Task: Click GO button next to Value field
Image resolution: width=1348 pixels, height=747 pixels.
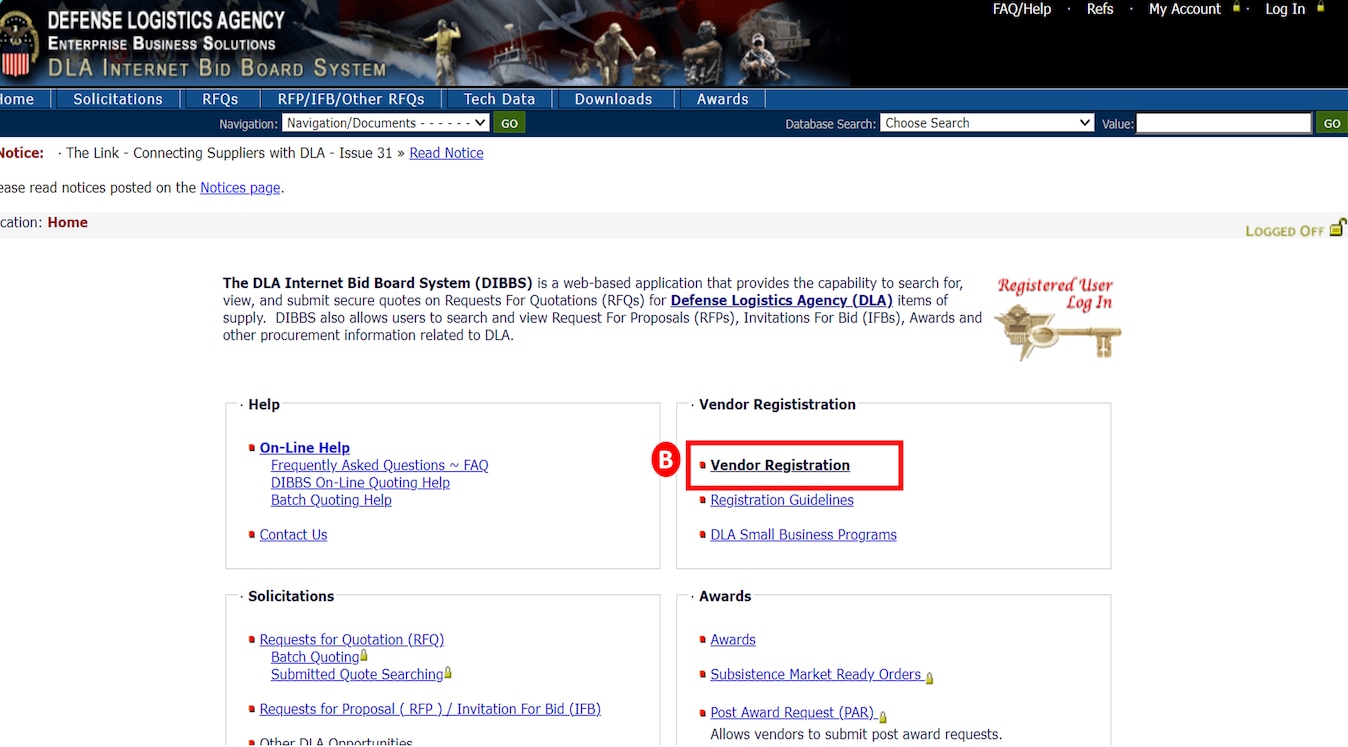Action: [x=1332, y=123]
